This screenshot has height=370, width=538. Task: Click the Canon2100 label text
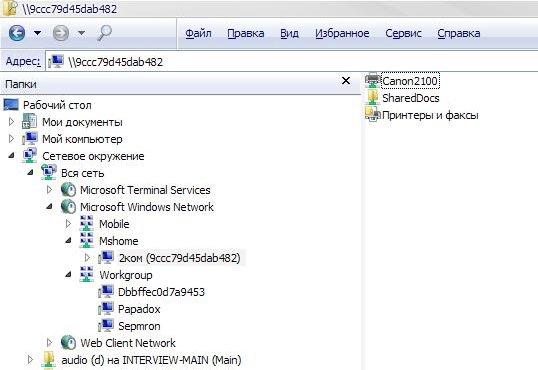(x=410, y=81)
